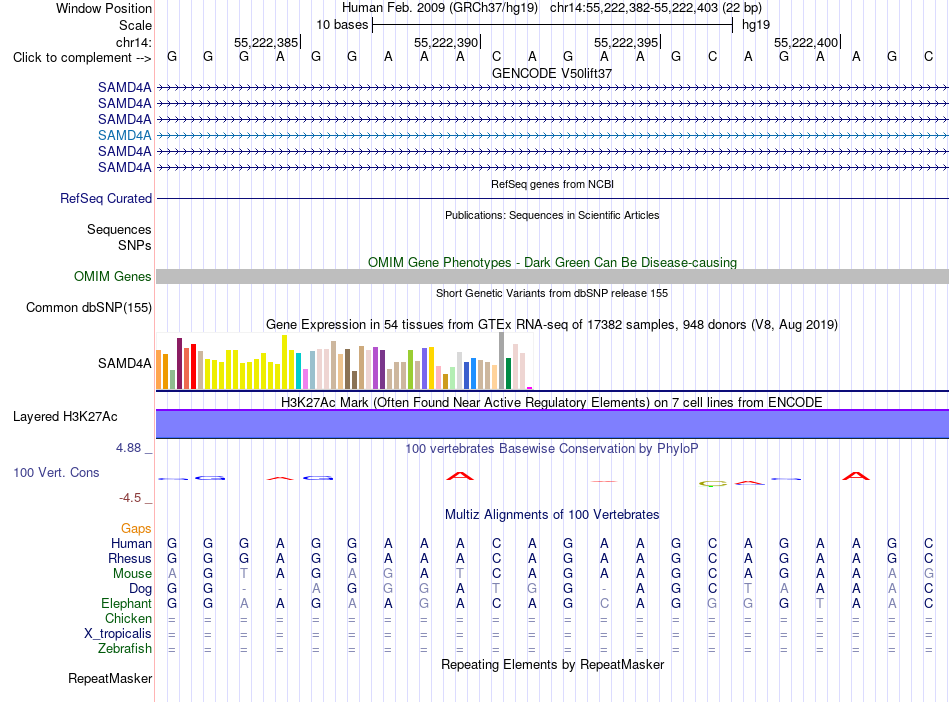Click the Common dbSNP(155) track label
This screenshot has height=702, width=950.
pyautogui.click(x=88, y=307)
